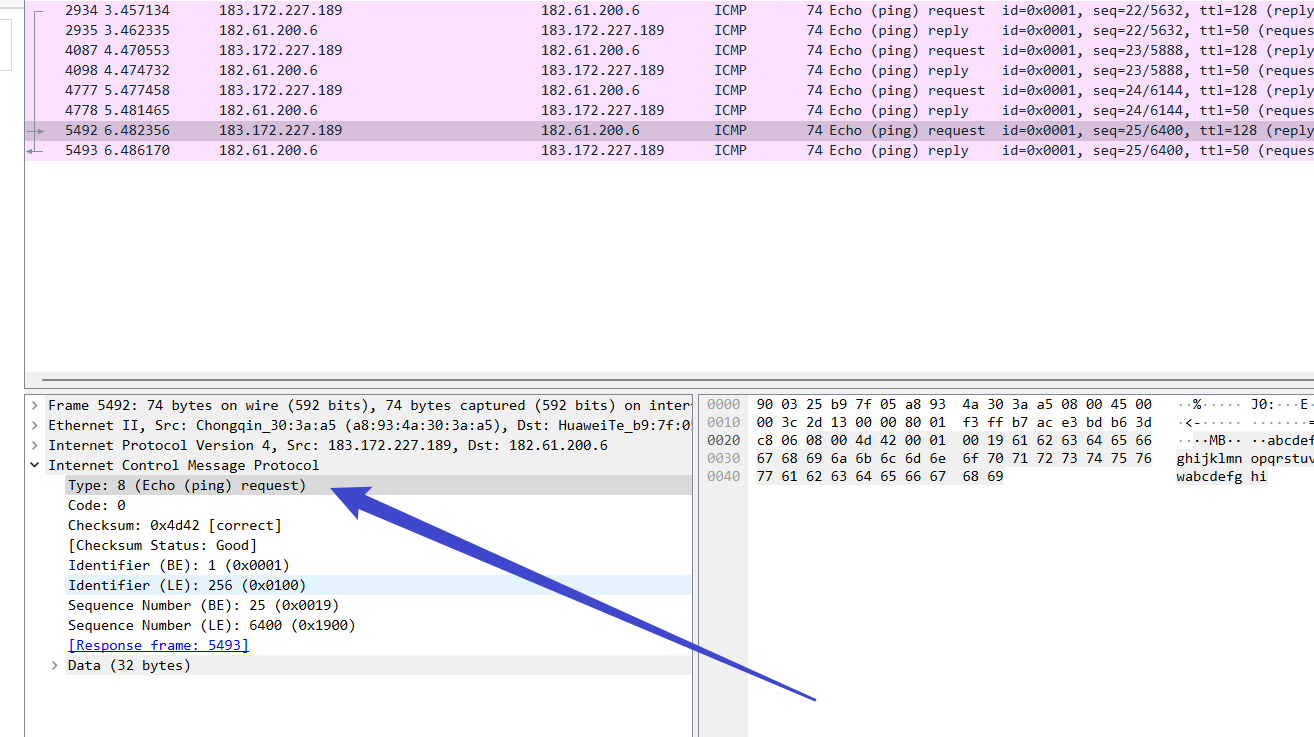The width and height of the screenshot is (1314, 737).
Task: Click destination 182.61.200.6 of packet 4777
Action: [x=590, y=90]
